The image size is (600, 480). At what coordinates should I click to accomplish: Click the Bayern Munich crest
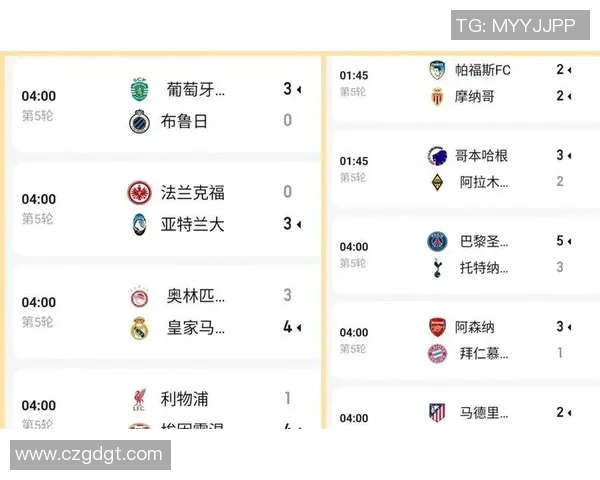click(436, 353)
